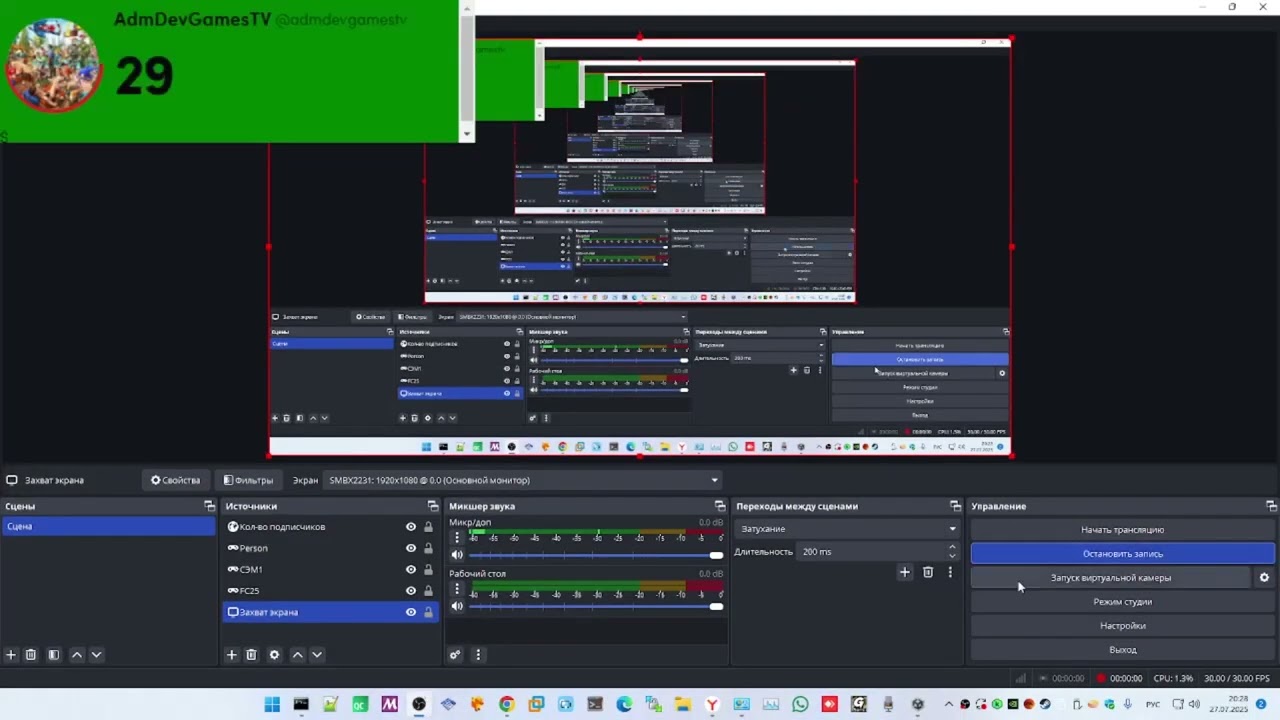Hide the Person source eye icon
1280x720 pixels.
click(411, 548)
